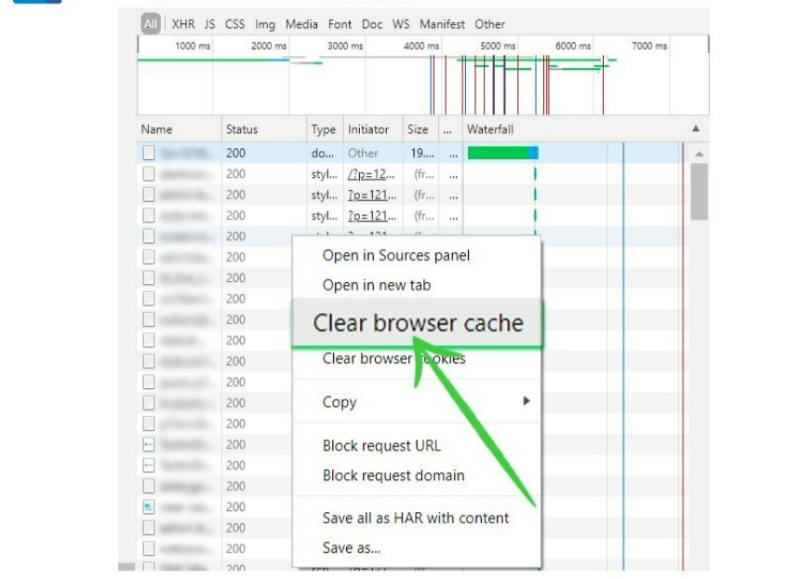This screenshot has width=800, height=579.
Task: Sort by Type column header
Action: 324,129
